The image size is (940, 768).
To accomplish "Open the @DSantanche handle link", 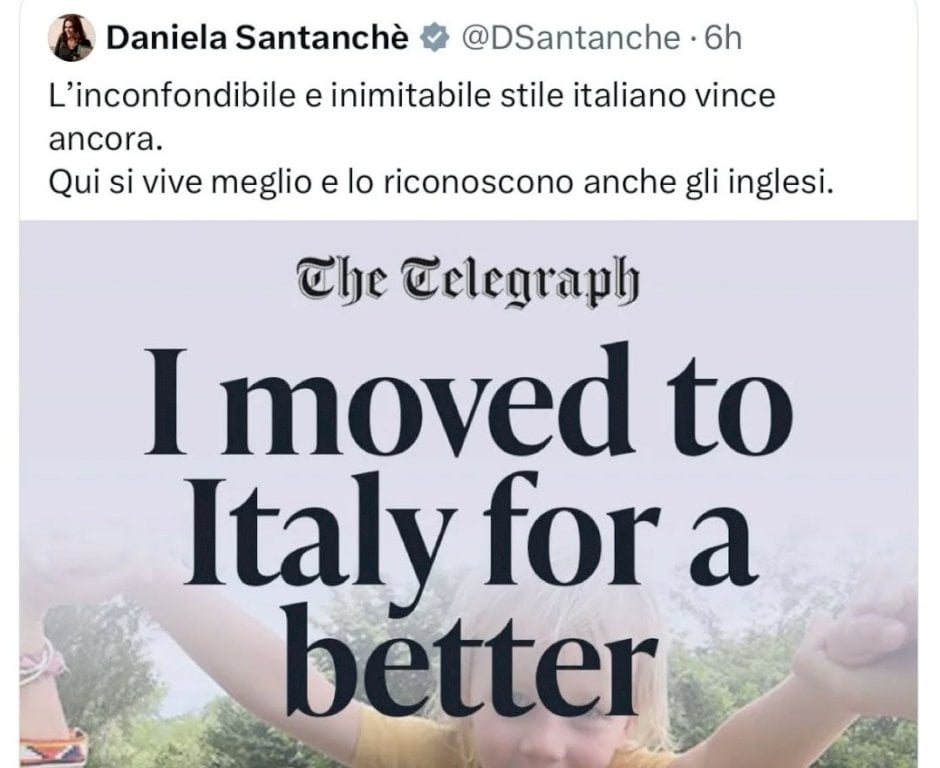I will (x=569, y=39).
